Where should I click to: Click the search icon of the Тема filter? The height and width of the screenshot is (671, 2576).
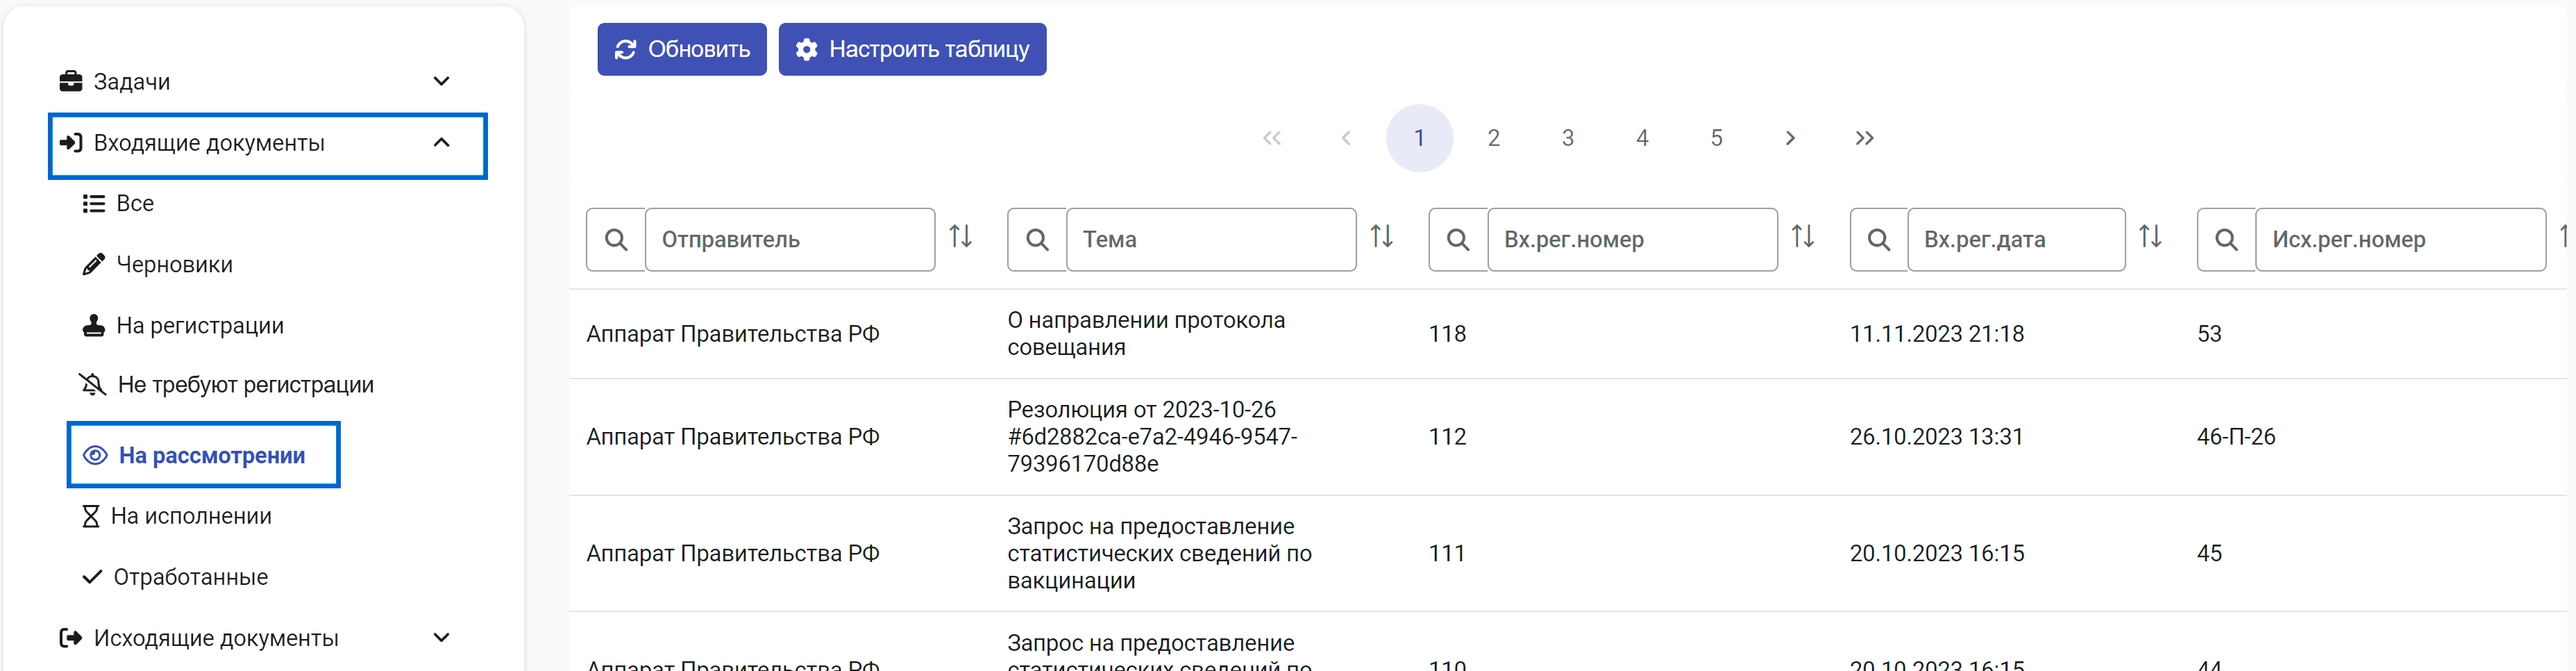[x=1037, y=240]
